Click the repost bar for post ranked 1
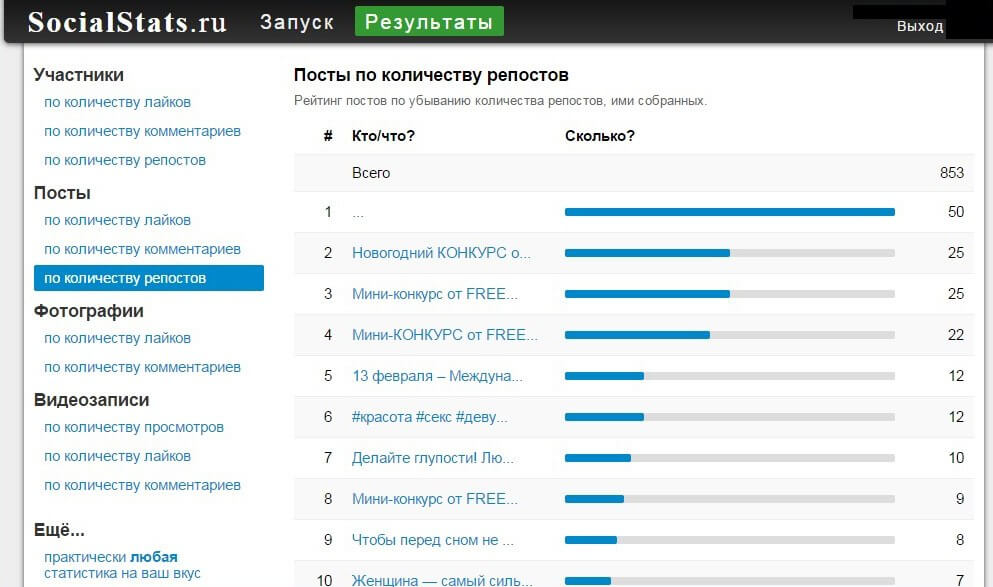This screenshot has width=993, height=587. point(729,212)
